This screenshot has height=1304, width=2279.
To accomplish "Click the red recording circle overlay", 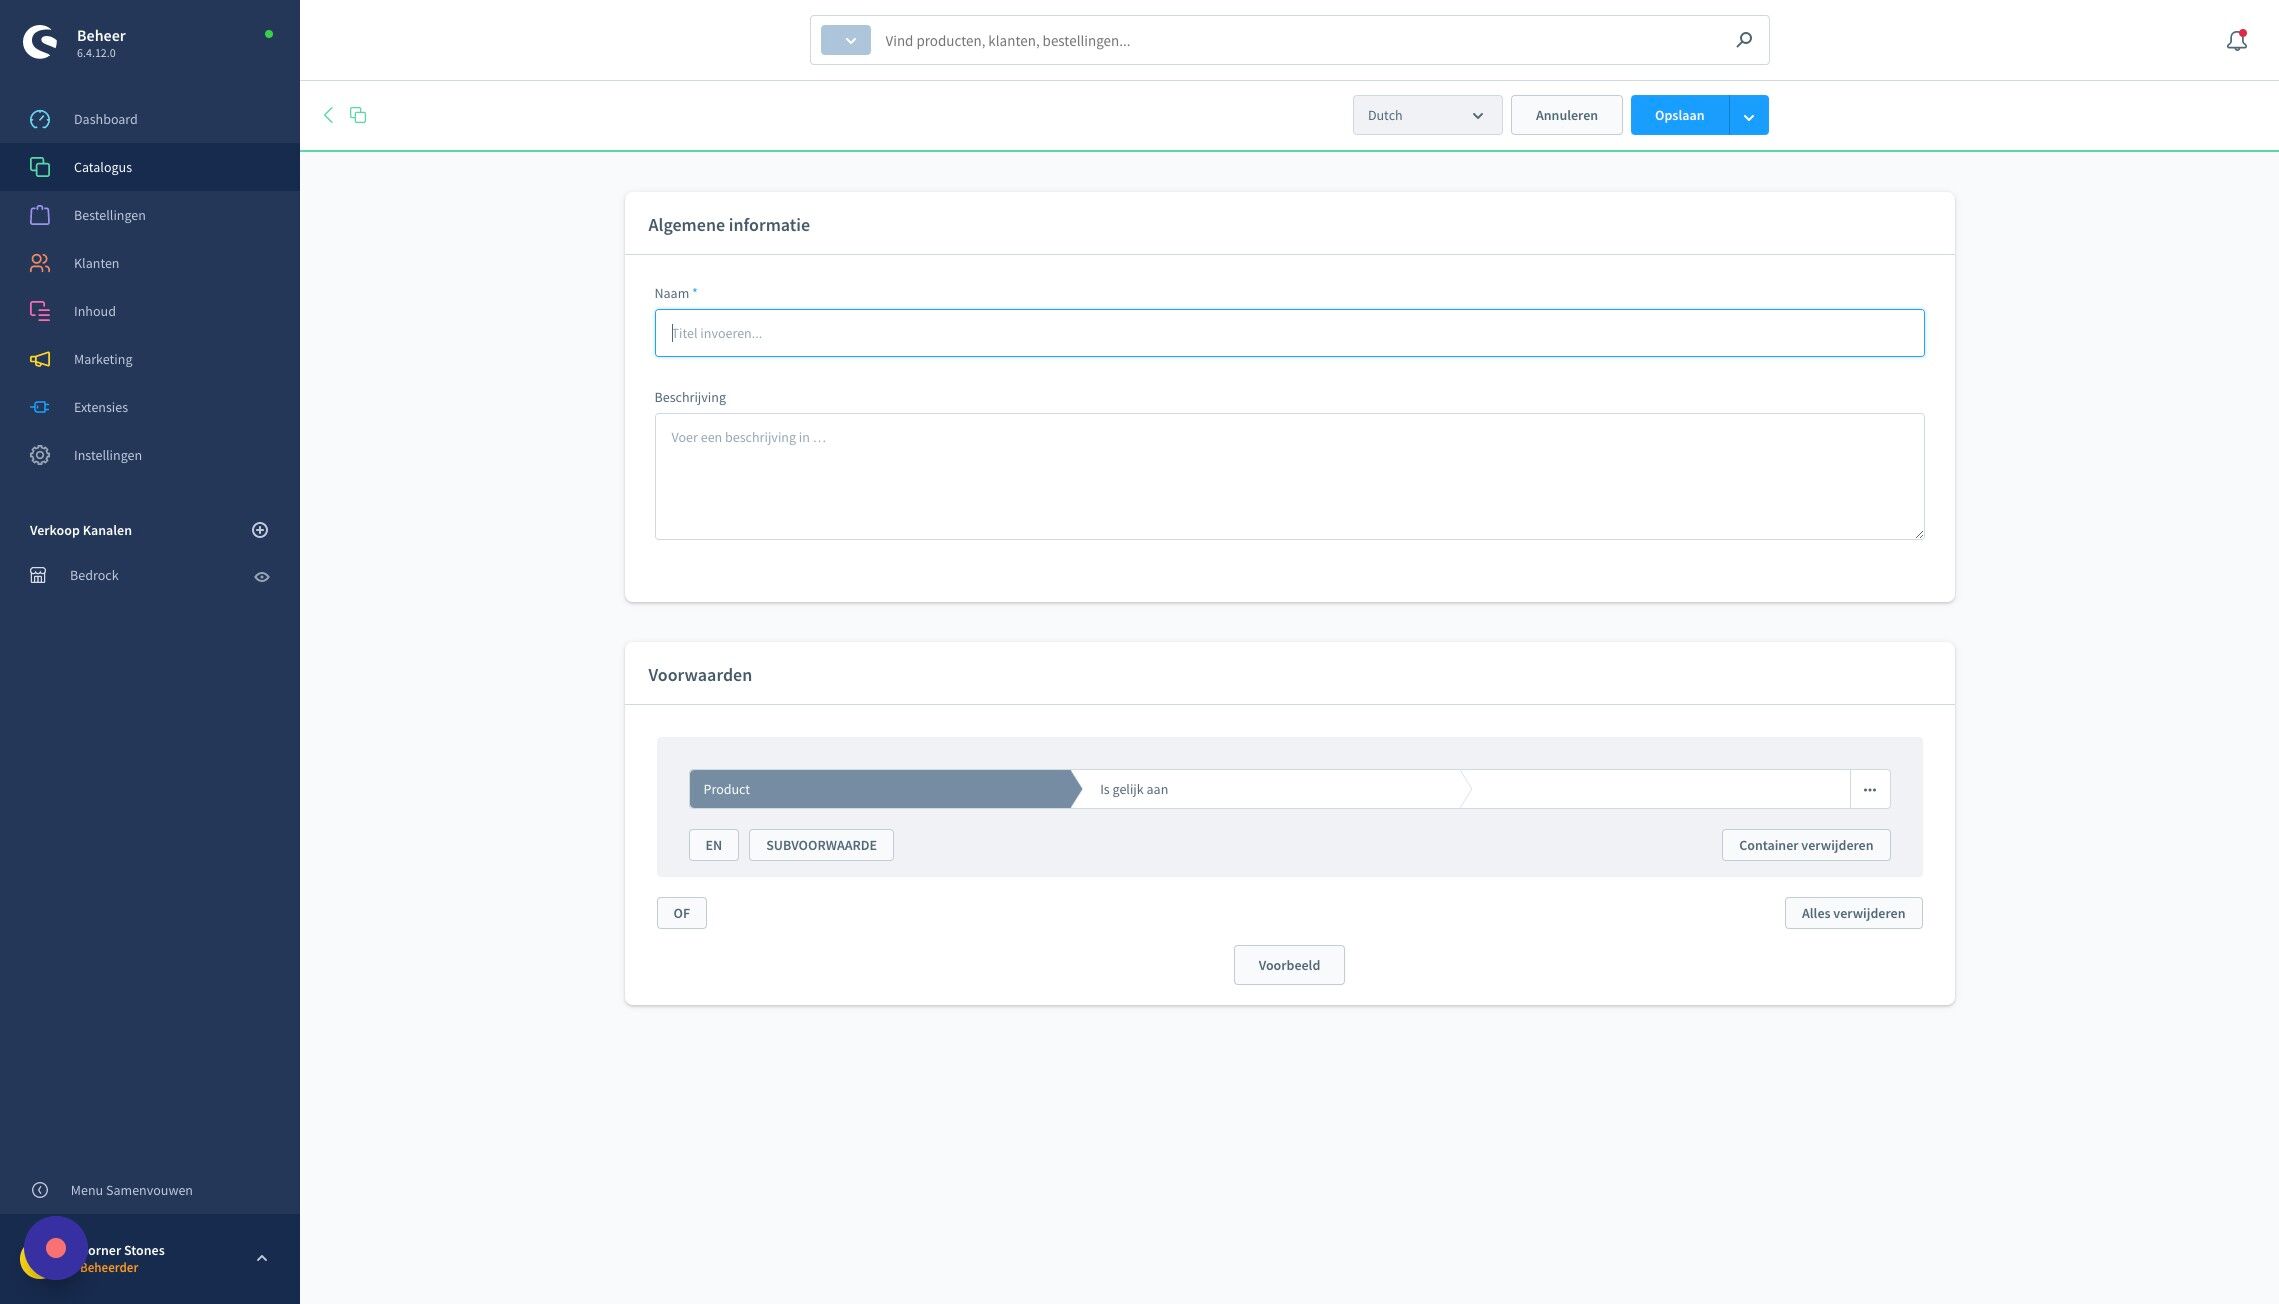I will coord(56,1248).
